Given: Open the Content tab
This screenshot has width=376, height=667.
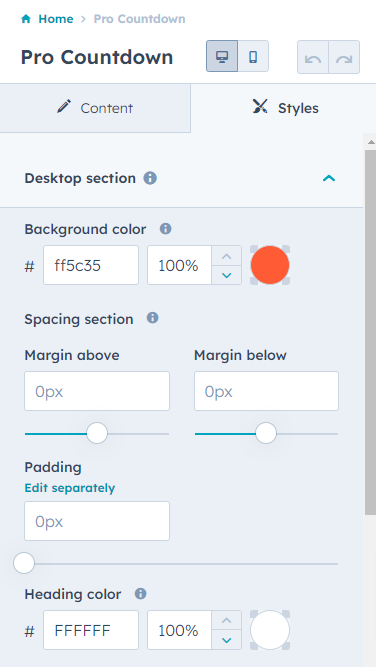Looking at the screenshot, I should (x=95, y=108).
